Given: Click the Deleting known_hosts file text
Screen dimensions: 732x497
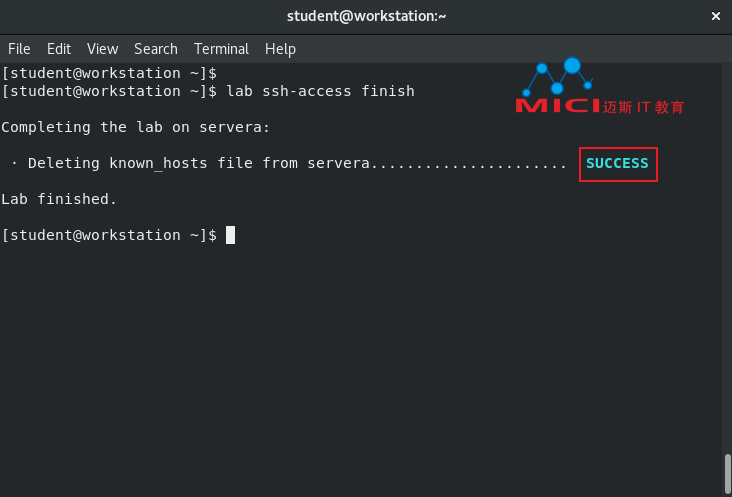Looking at the screenshot, I should coord(140,163).
